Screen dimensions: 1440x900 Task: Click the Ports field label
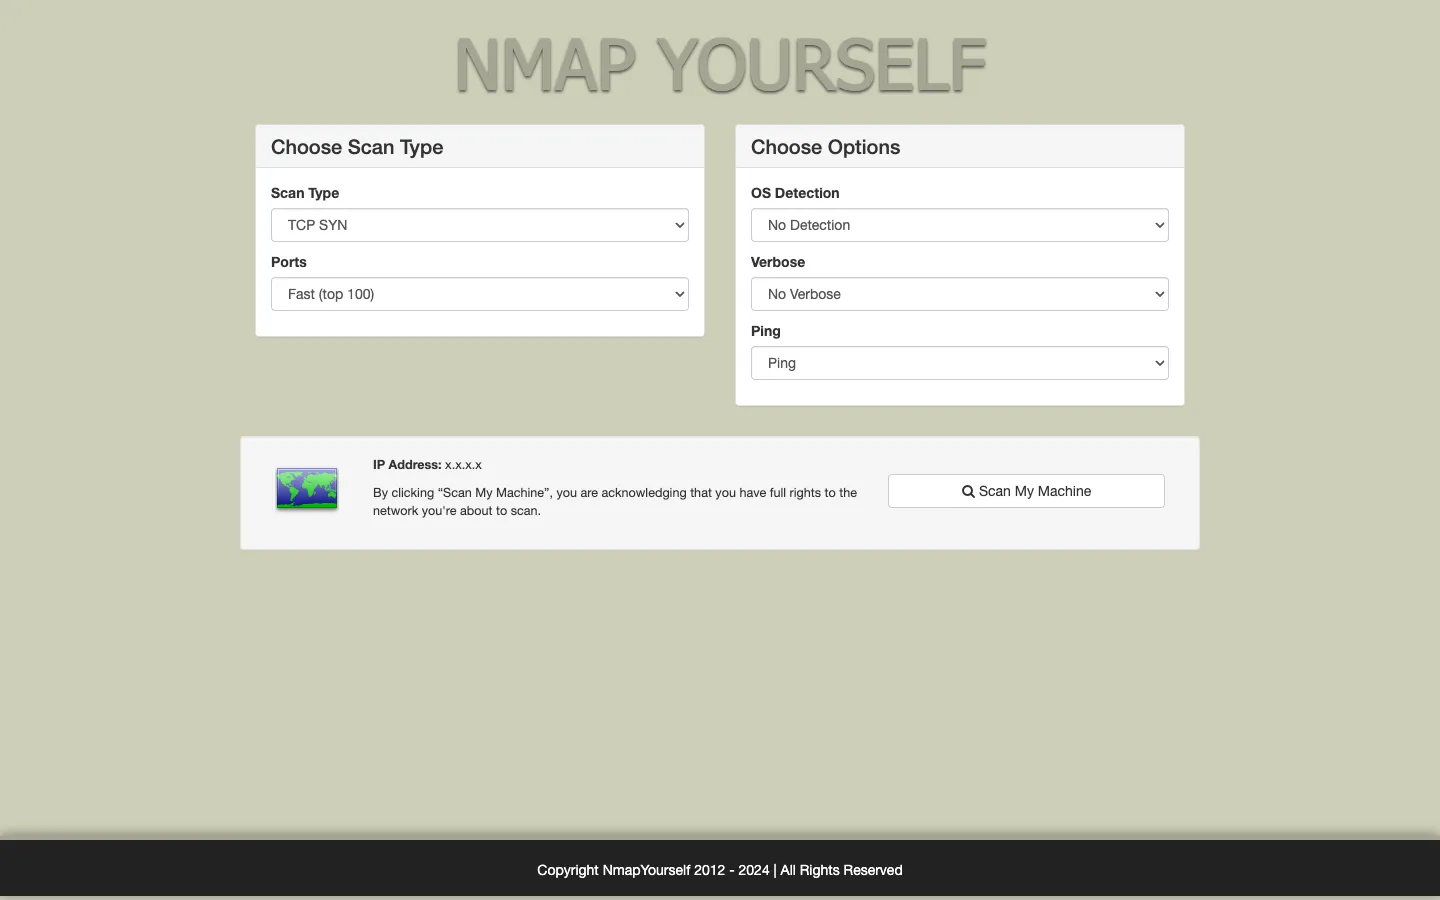[x=289, y=262]
